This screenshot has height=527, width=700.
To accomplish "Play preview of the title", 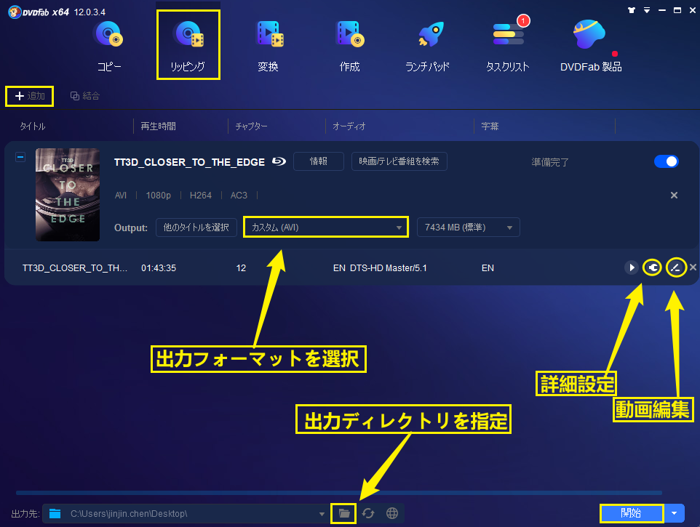I will click(631, 268).
